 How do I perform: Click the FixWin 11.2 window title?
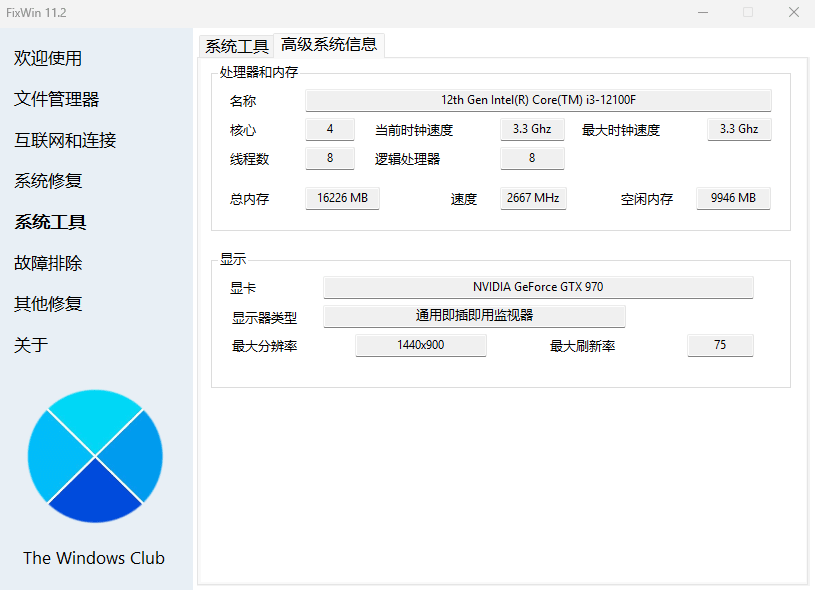pyautogui.click(x=36, y=13)
